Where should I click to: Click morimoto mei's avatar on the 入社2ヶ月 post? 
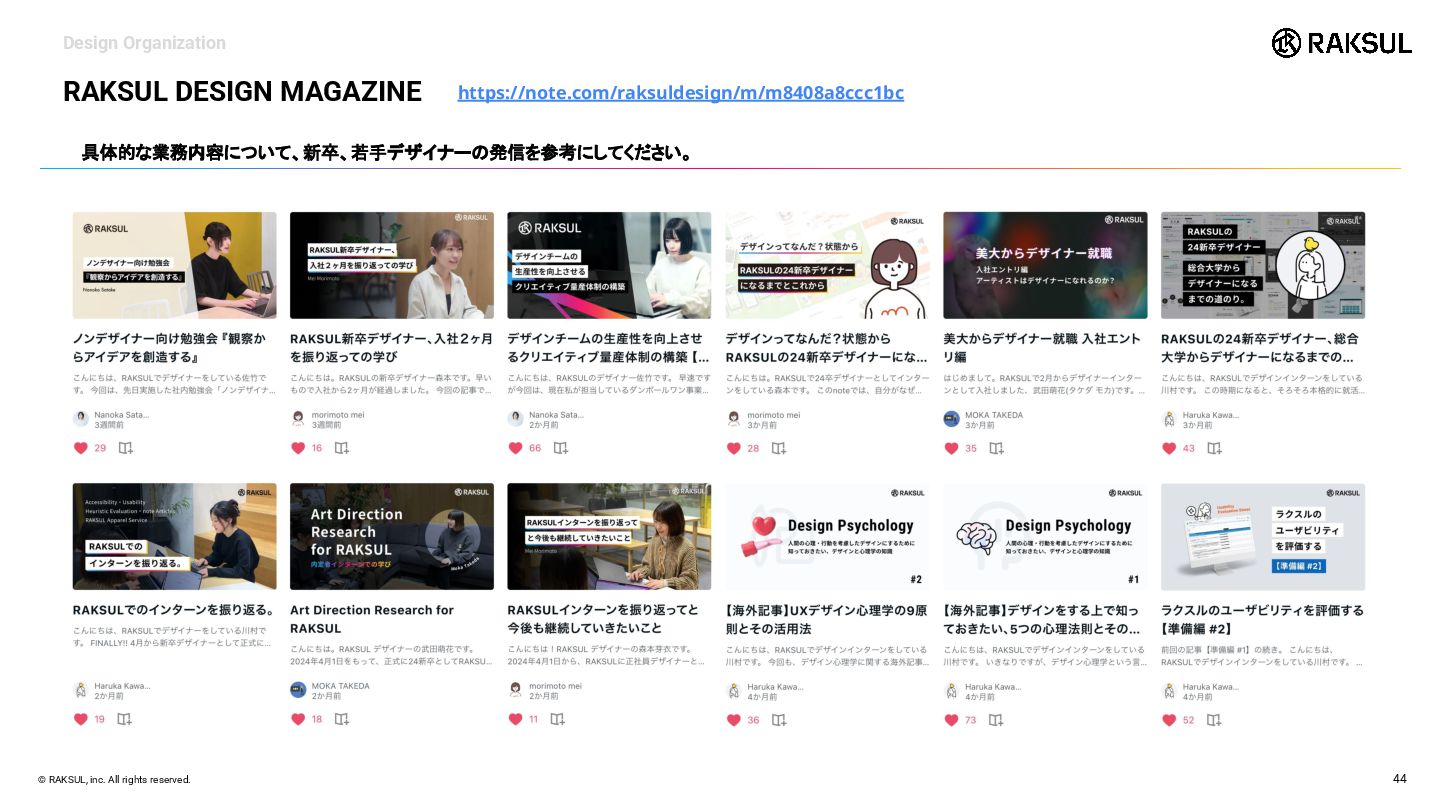(x=298, y=419)
